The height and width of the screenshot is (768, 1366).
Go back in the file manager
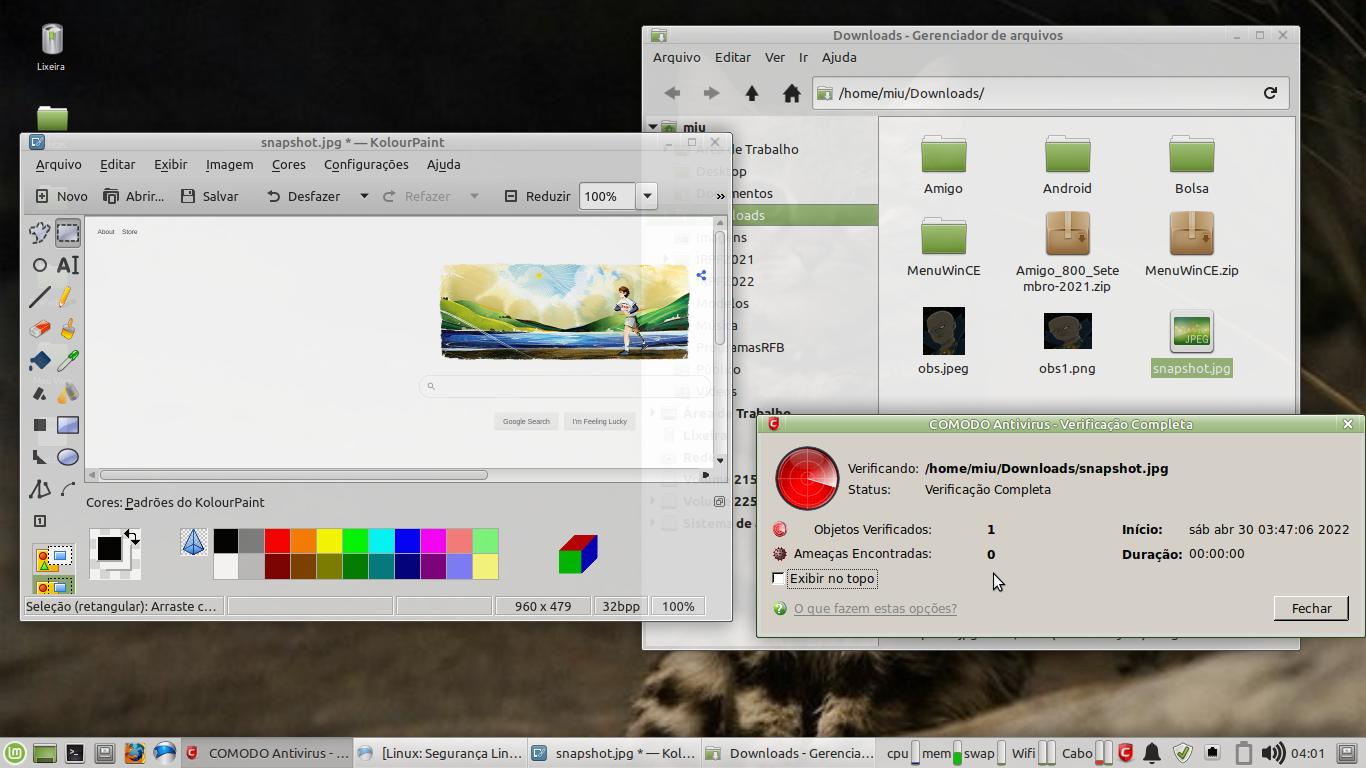(x=672, y=93)
